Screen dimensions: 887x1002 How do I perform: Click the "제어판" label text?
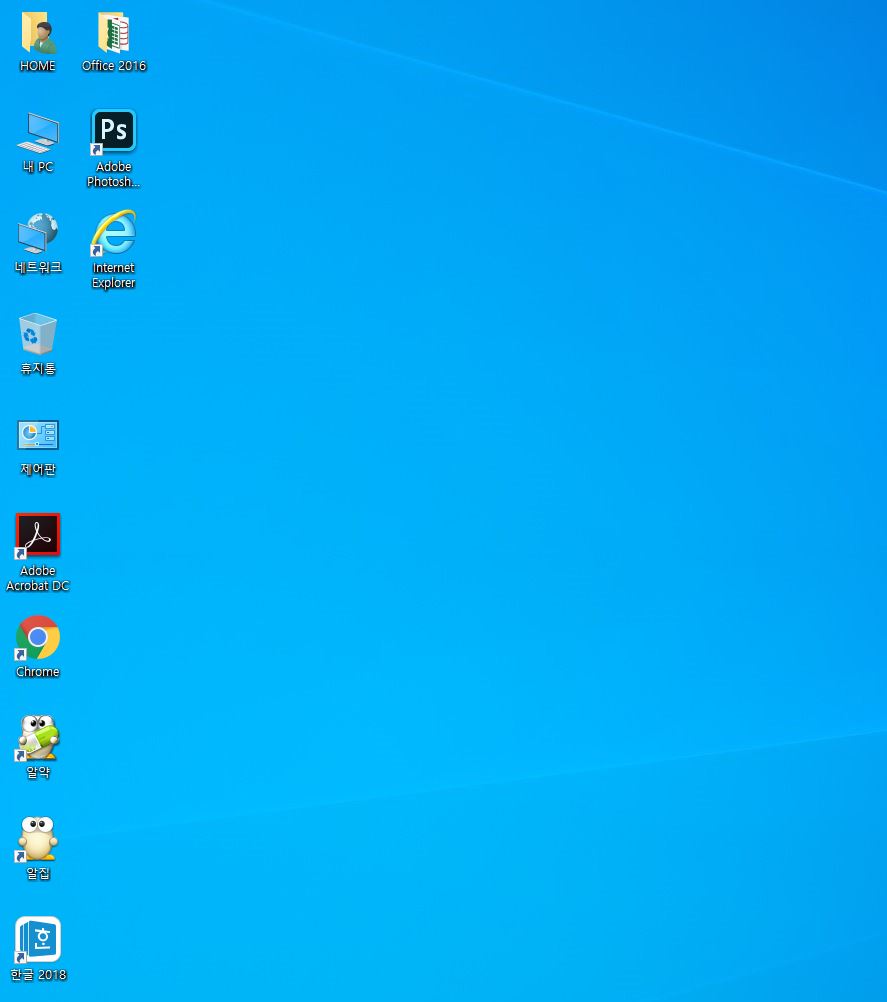[38, 470]
